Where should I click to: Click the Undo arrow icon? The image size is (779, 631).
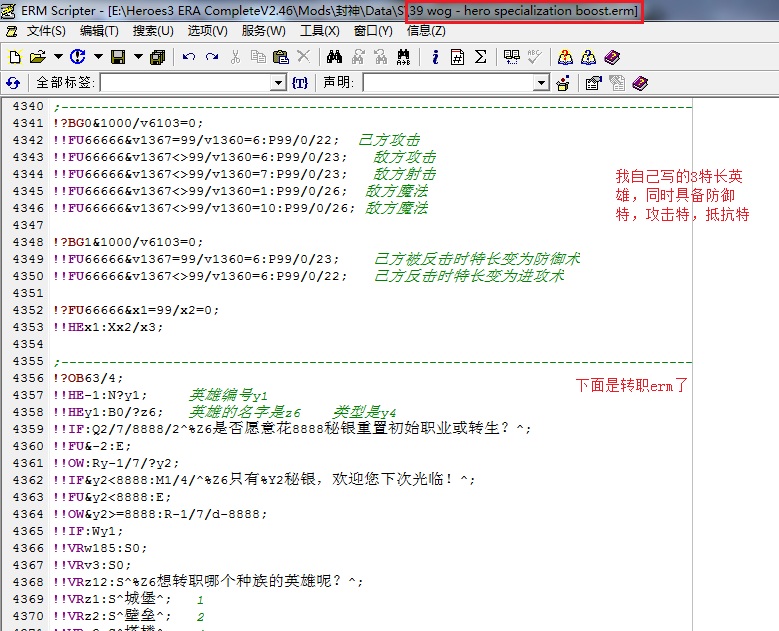tap(188, 57)
